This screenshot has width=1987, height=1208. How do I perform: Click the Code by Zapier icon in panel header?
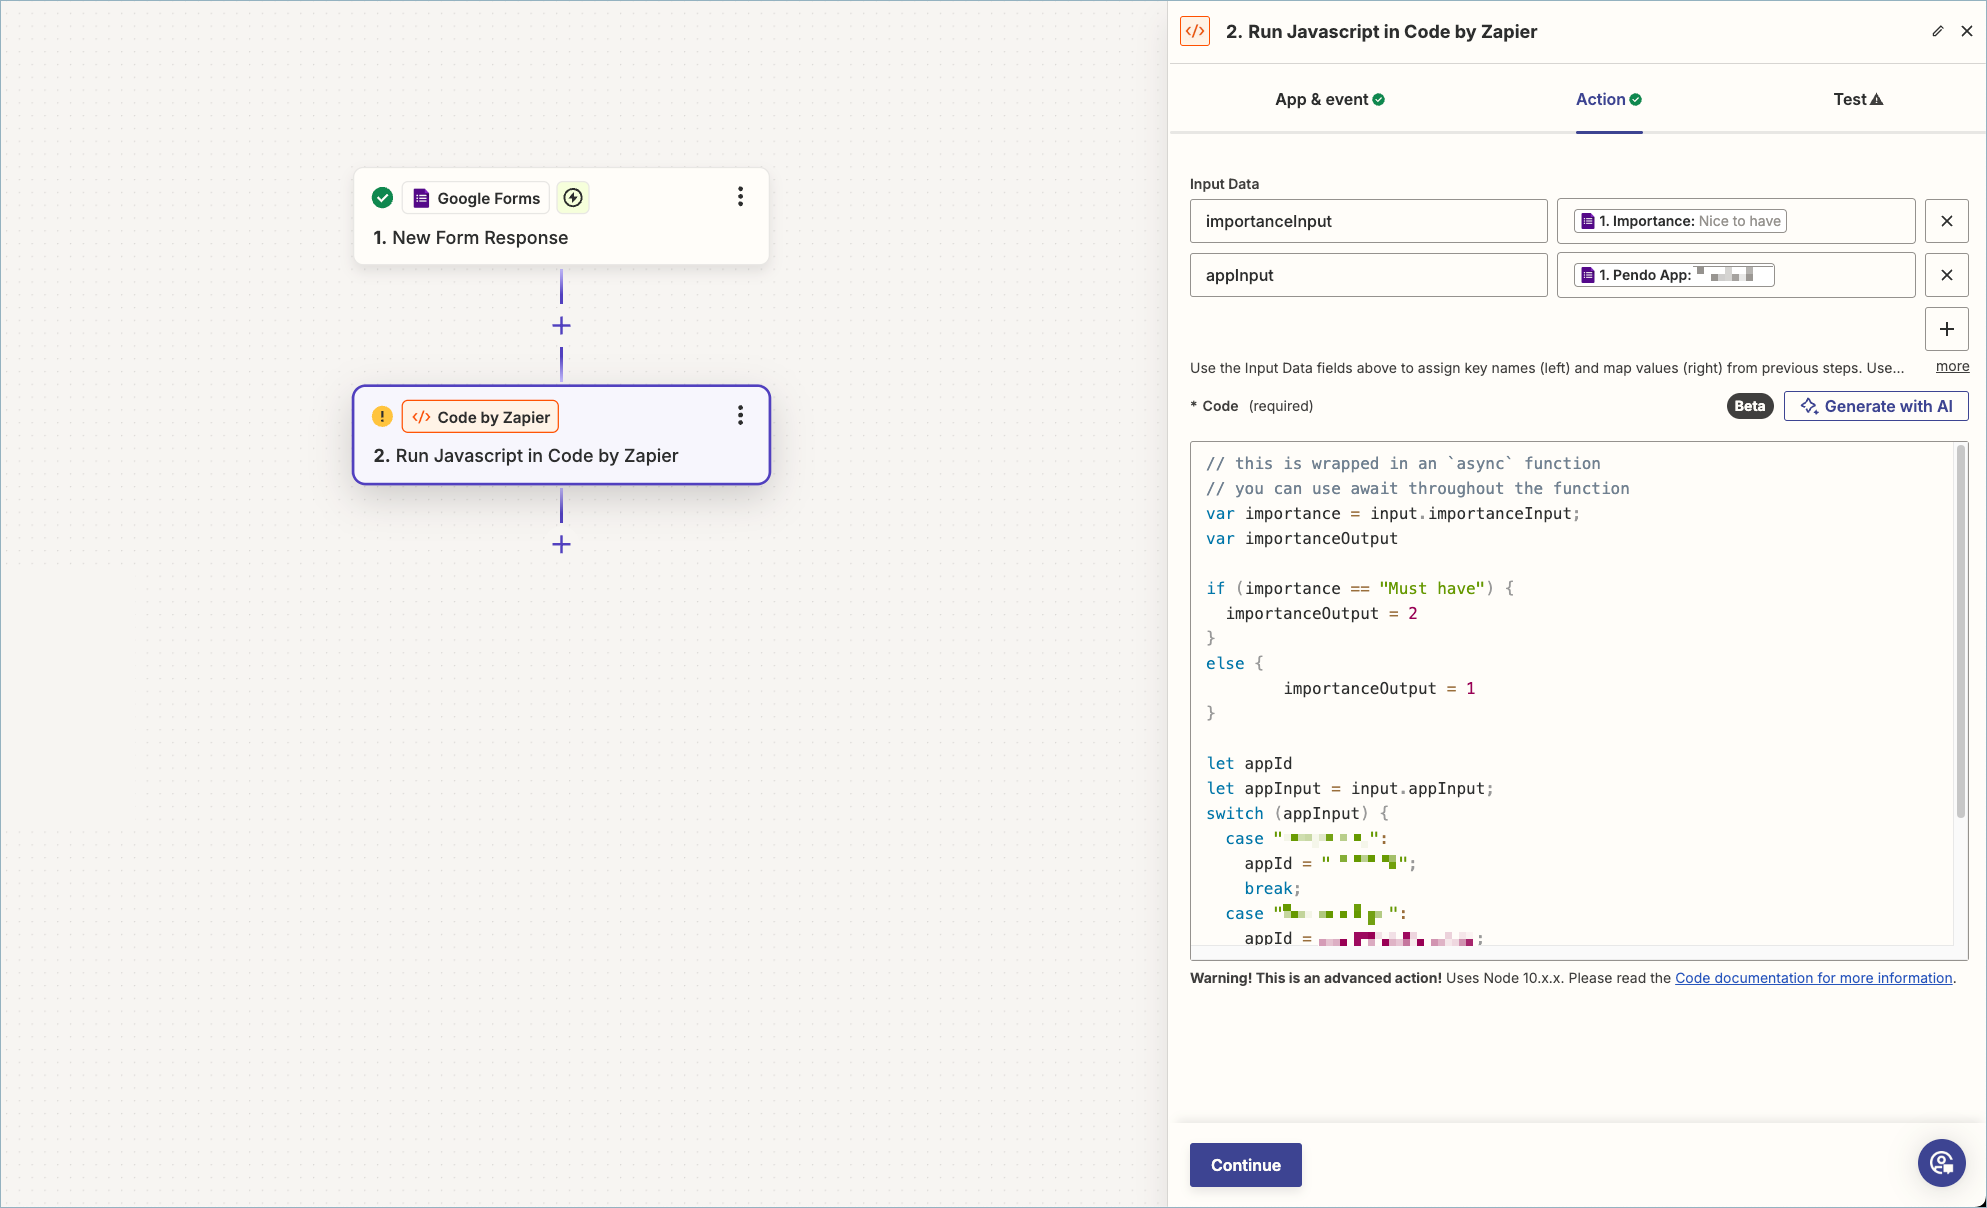point(1195,31)
